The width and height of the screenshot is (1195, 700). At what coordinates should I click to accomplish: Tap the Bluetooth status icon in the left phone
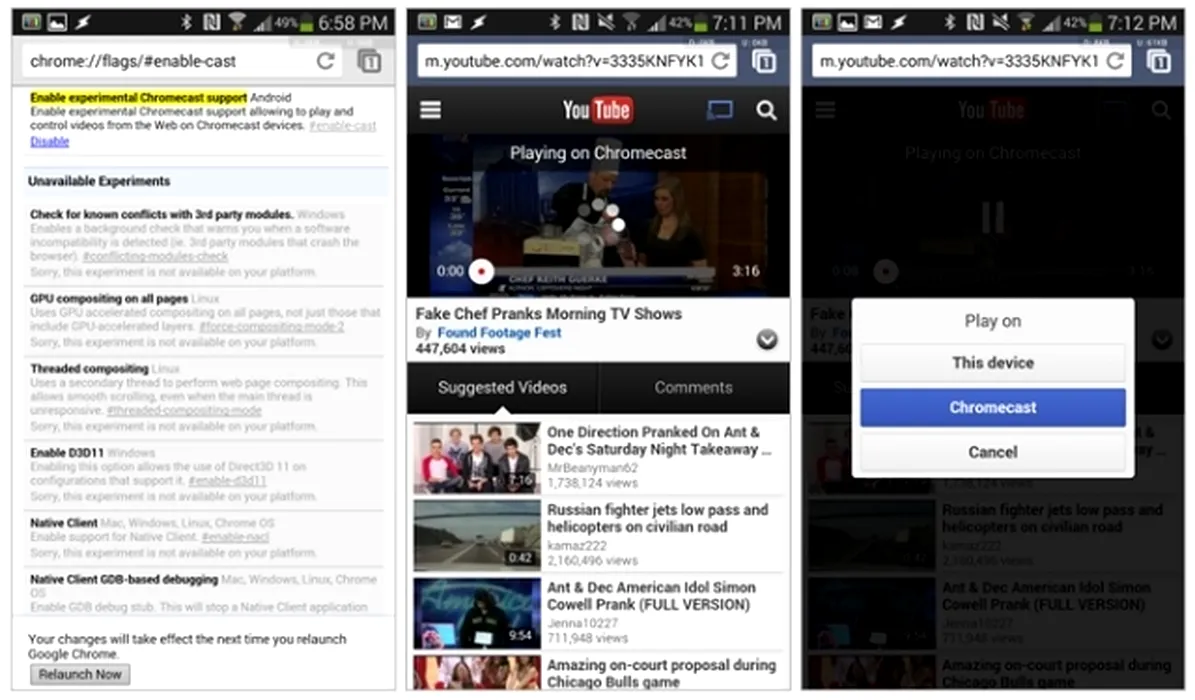coord(187,22)
